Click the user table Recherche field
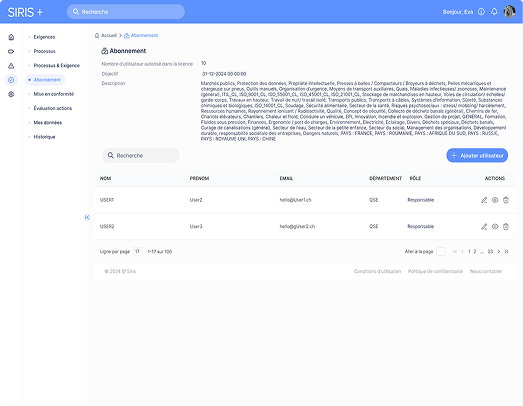 140,155
